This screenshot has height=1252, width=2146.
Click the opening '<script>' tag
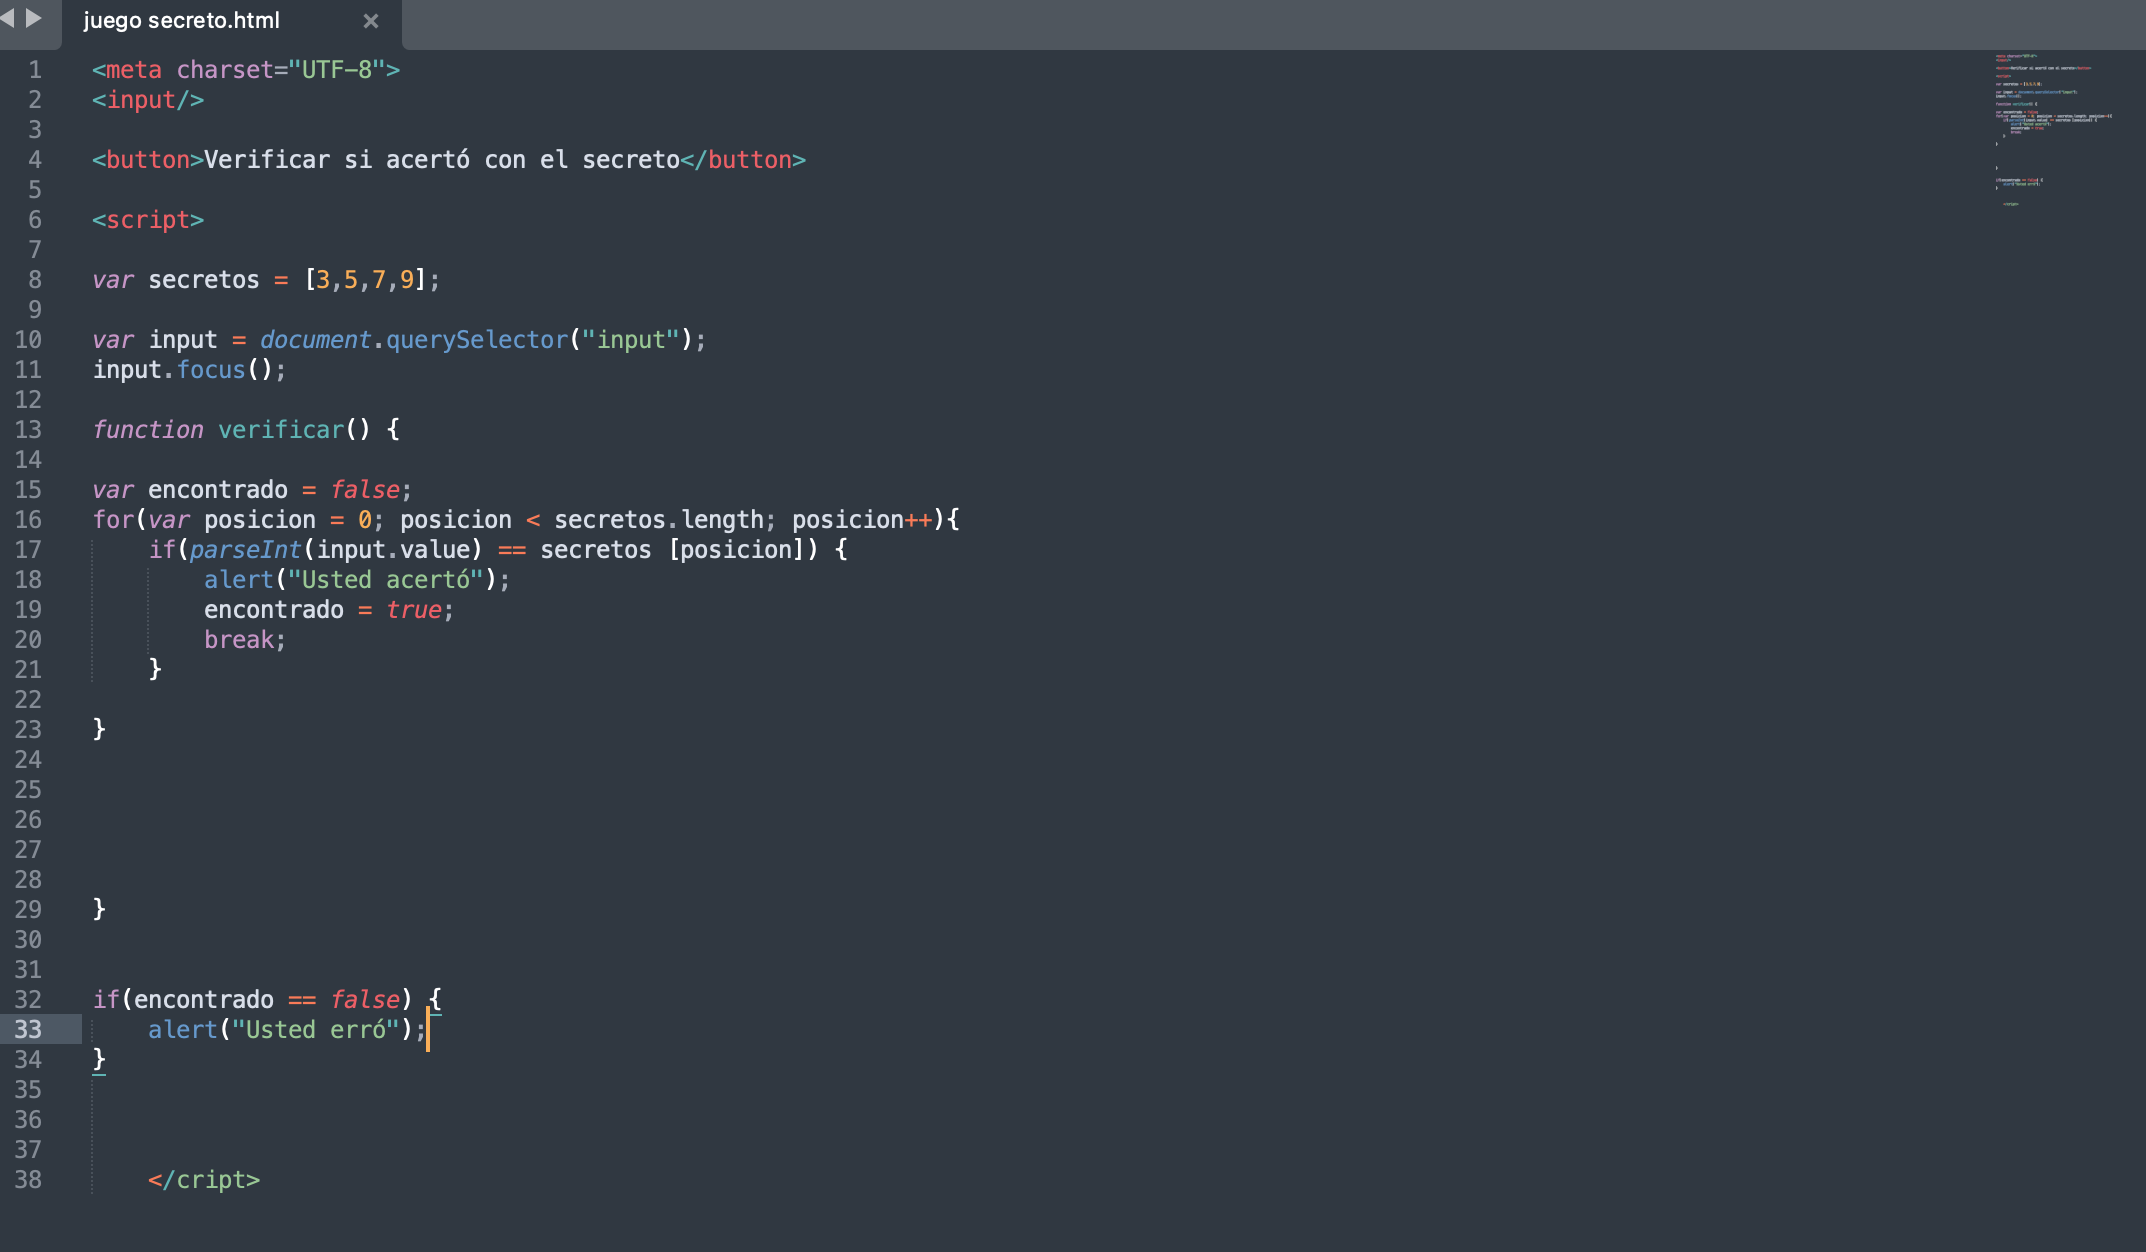coord(148,220)
